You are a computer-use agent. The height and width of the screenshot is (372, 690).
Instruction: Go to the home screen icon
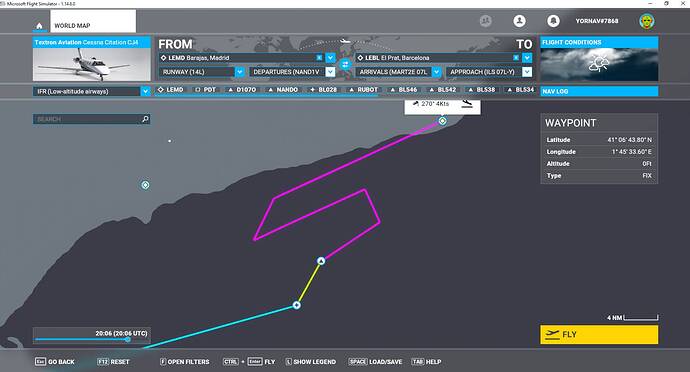(x=39, y=26)
